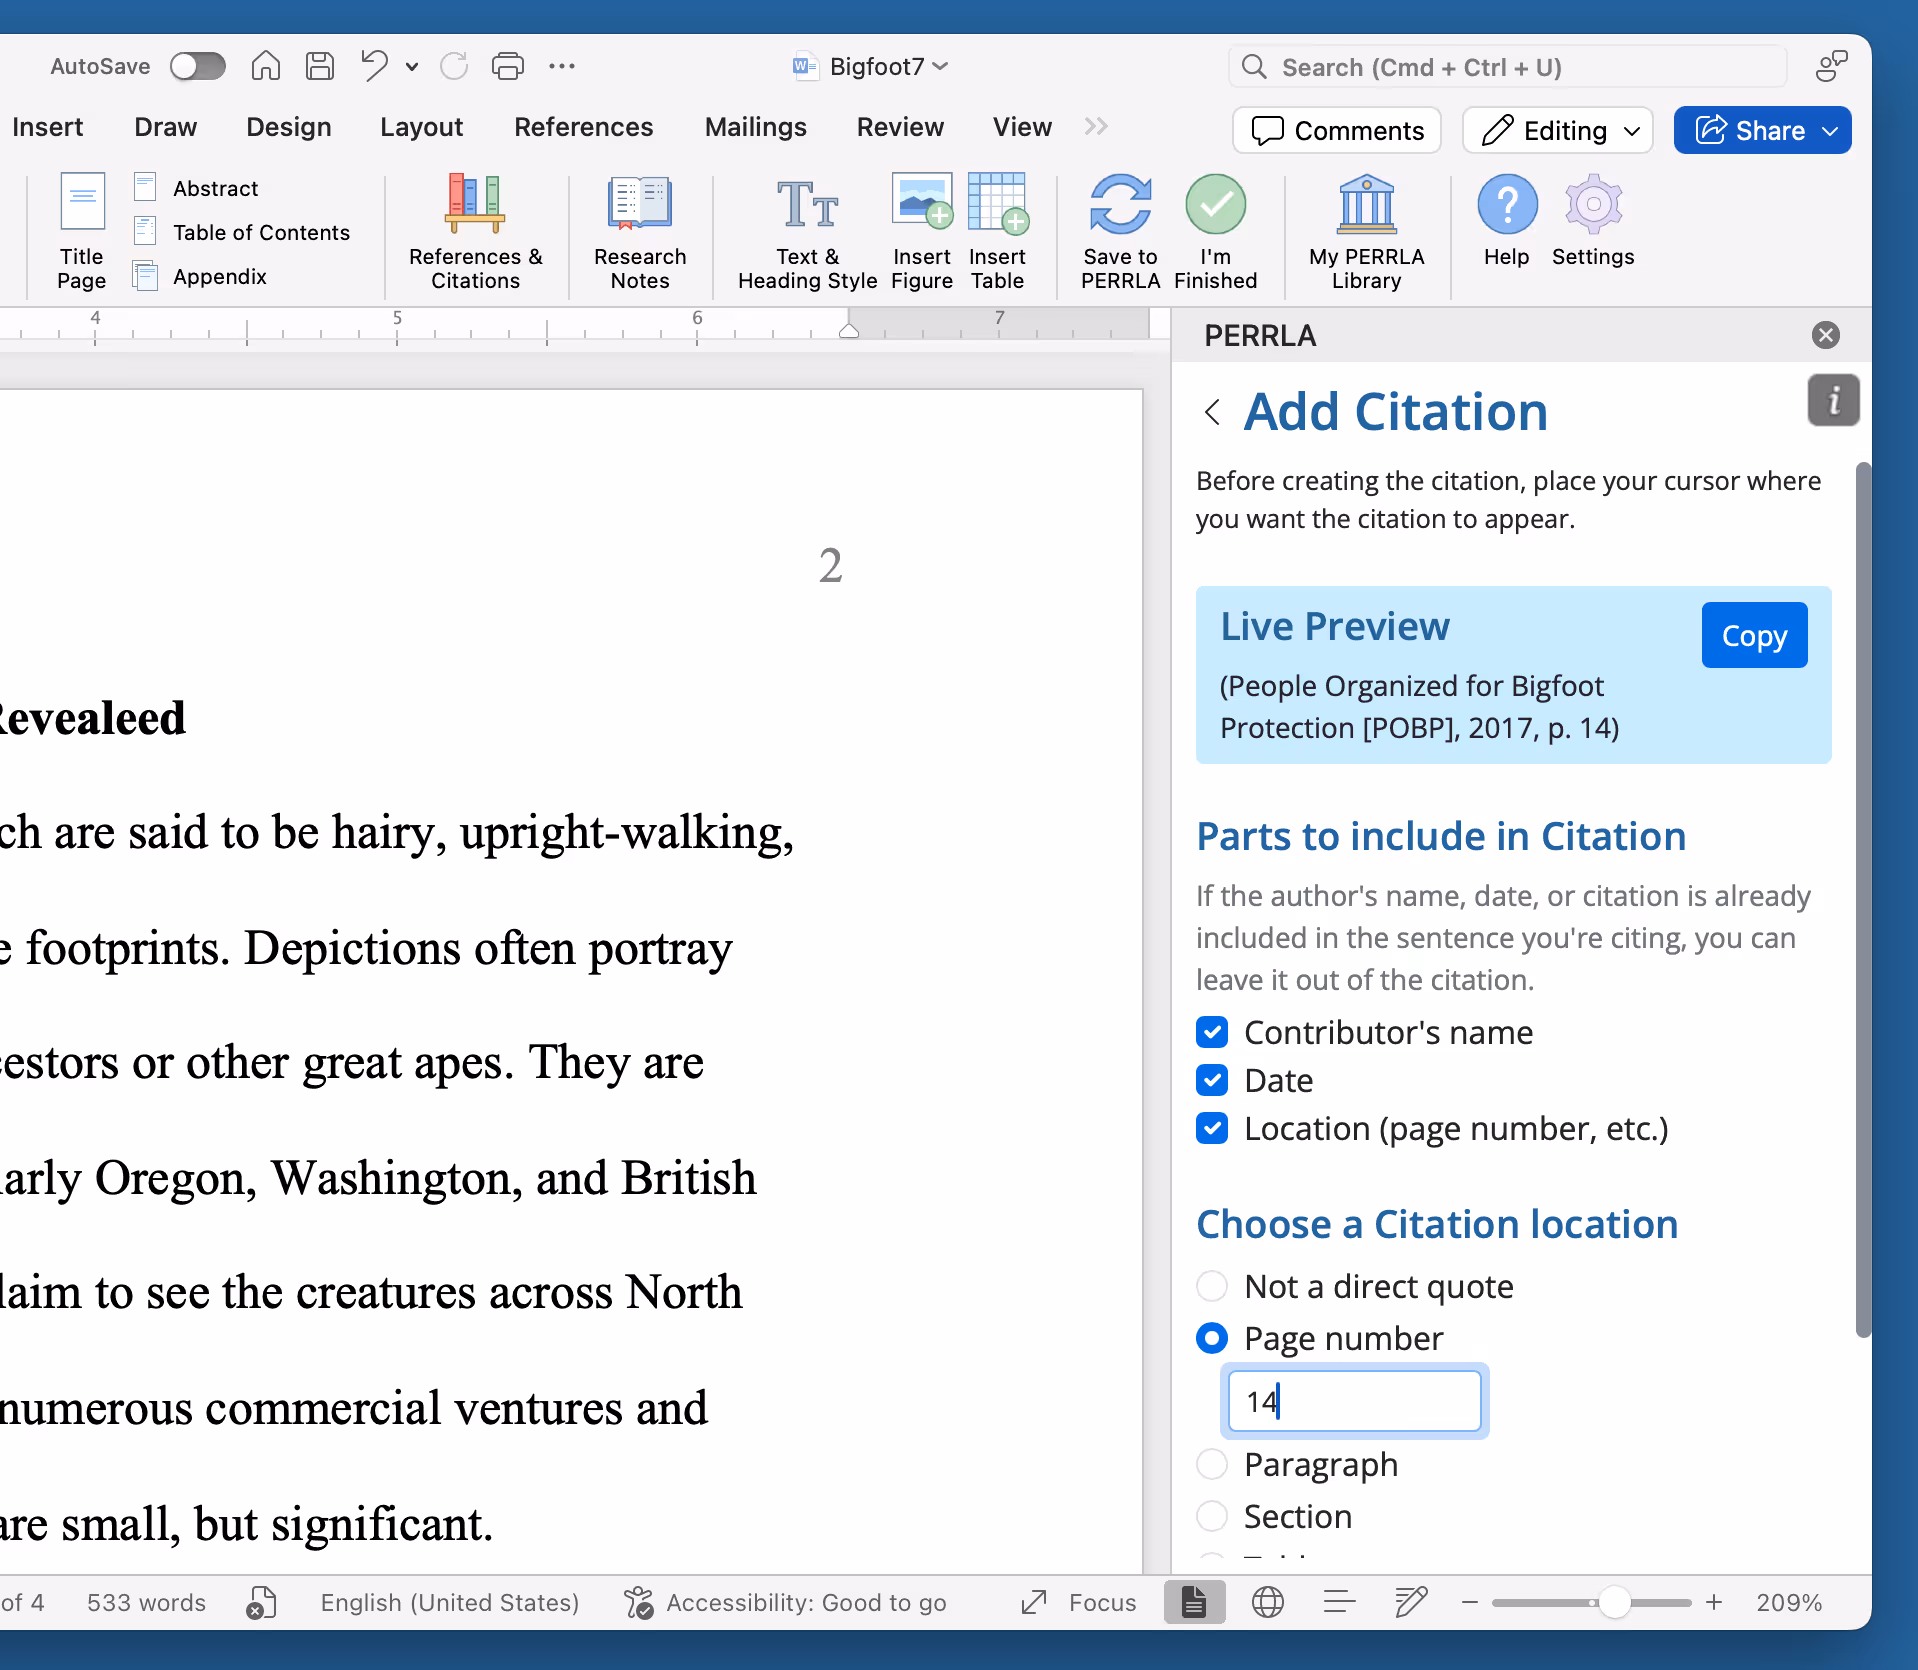Insert an Appendix from the ribbon

[200, 276]
